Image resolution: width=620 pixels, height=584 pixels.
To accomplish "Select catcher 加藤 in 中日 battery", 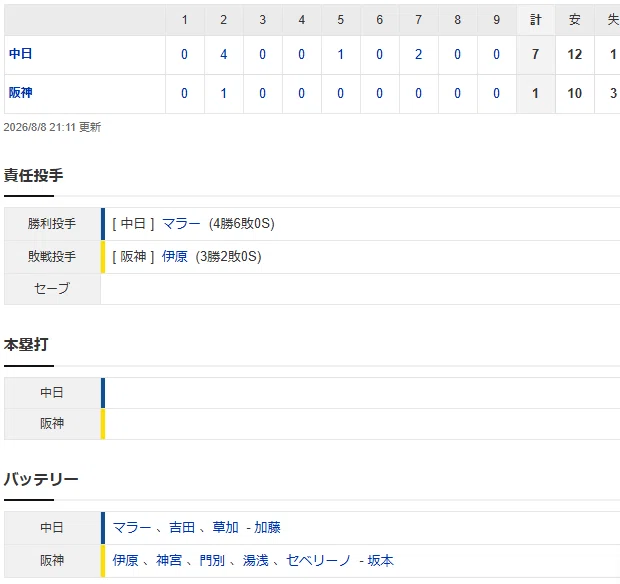I will coord(267,527).
